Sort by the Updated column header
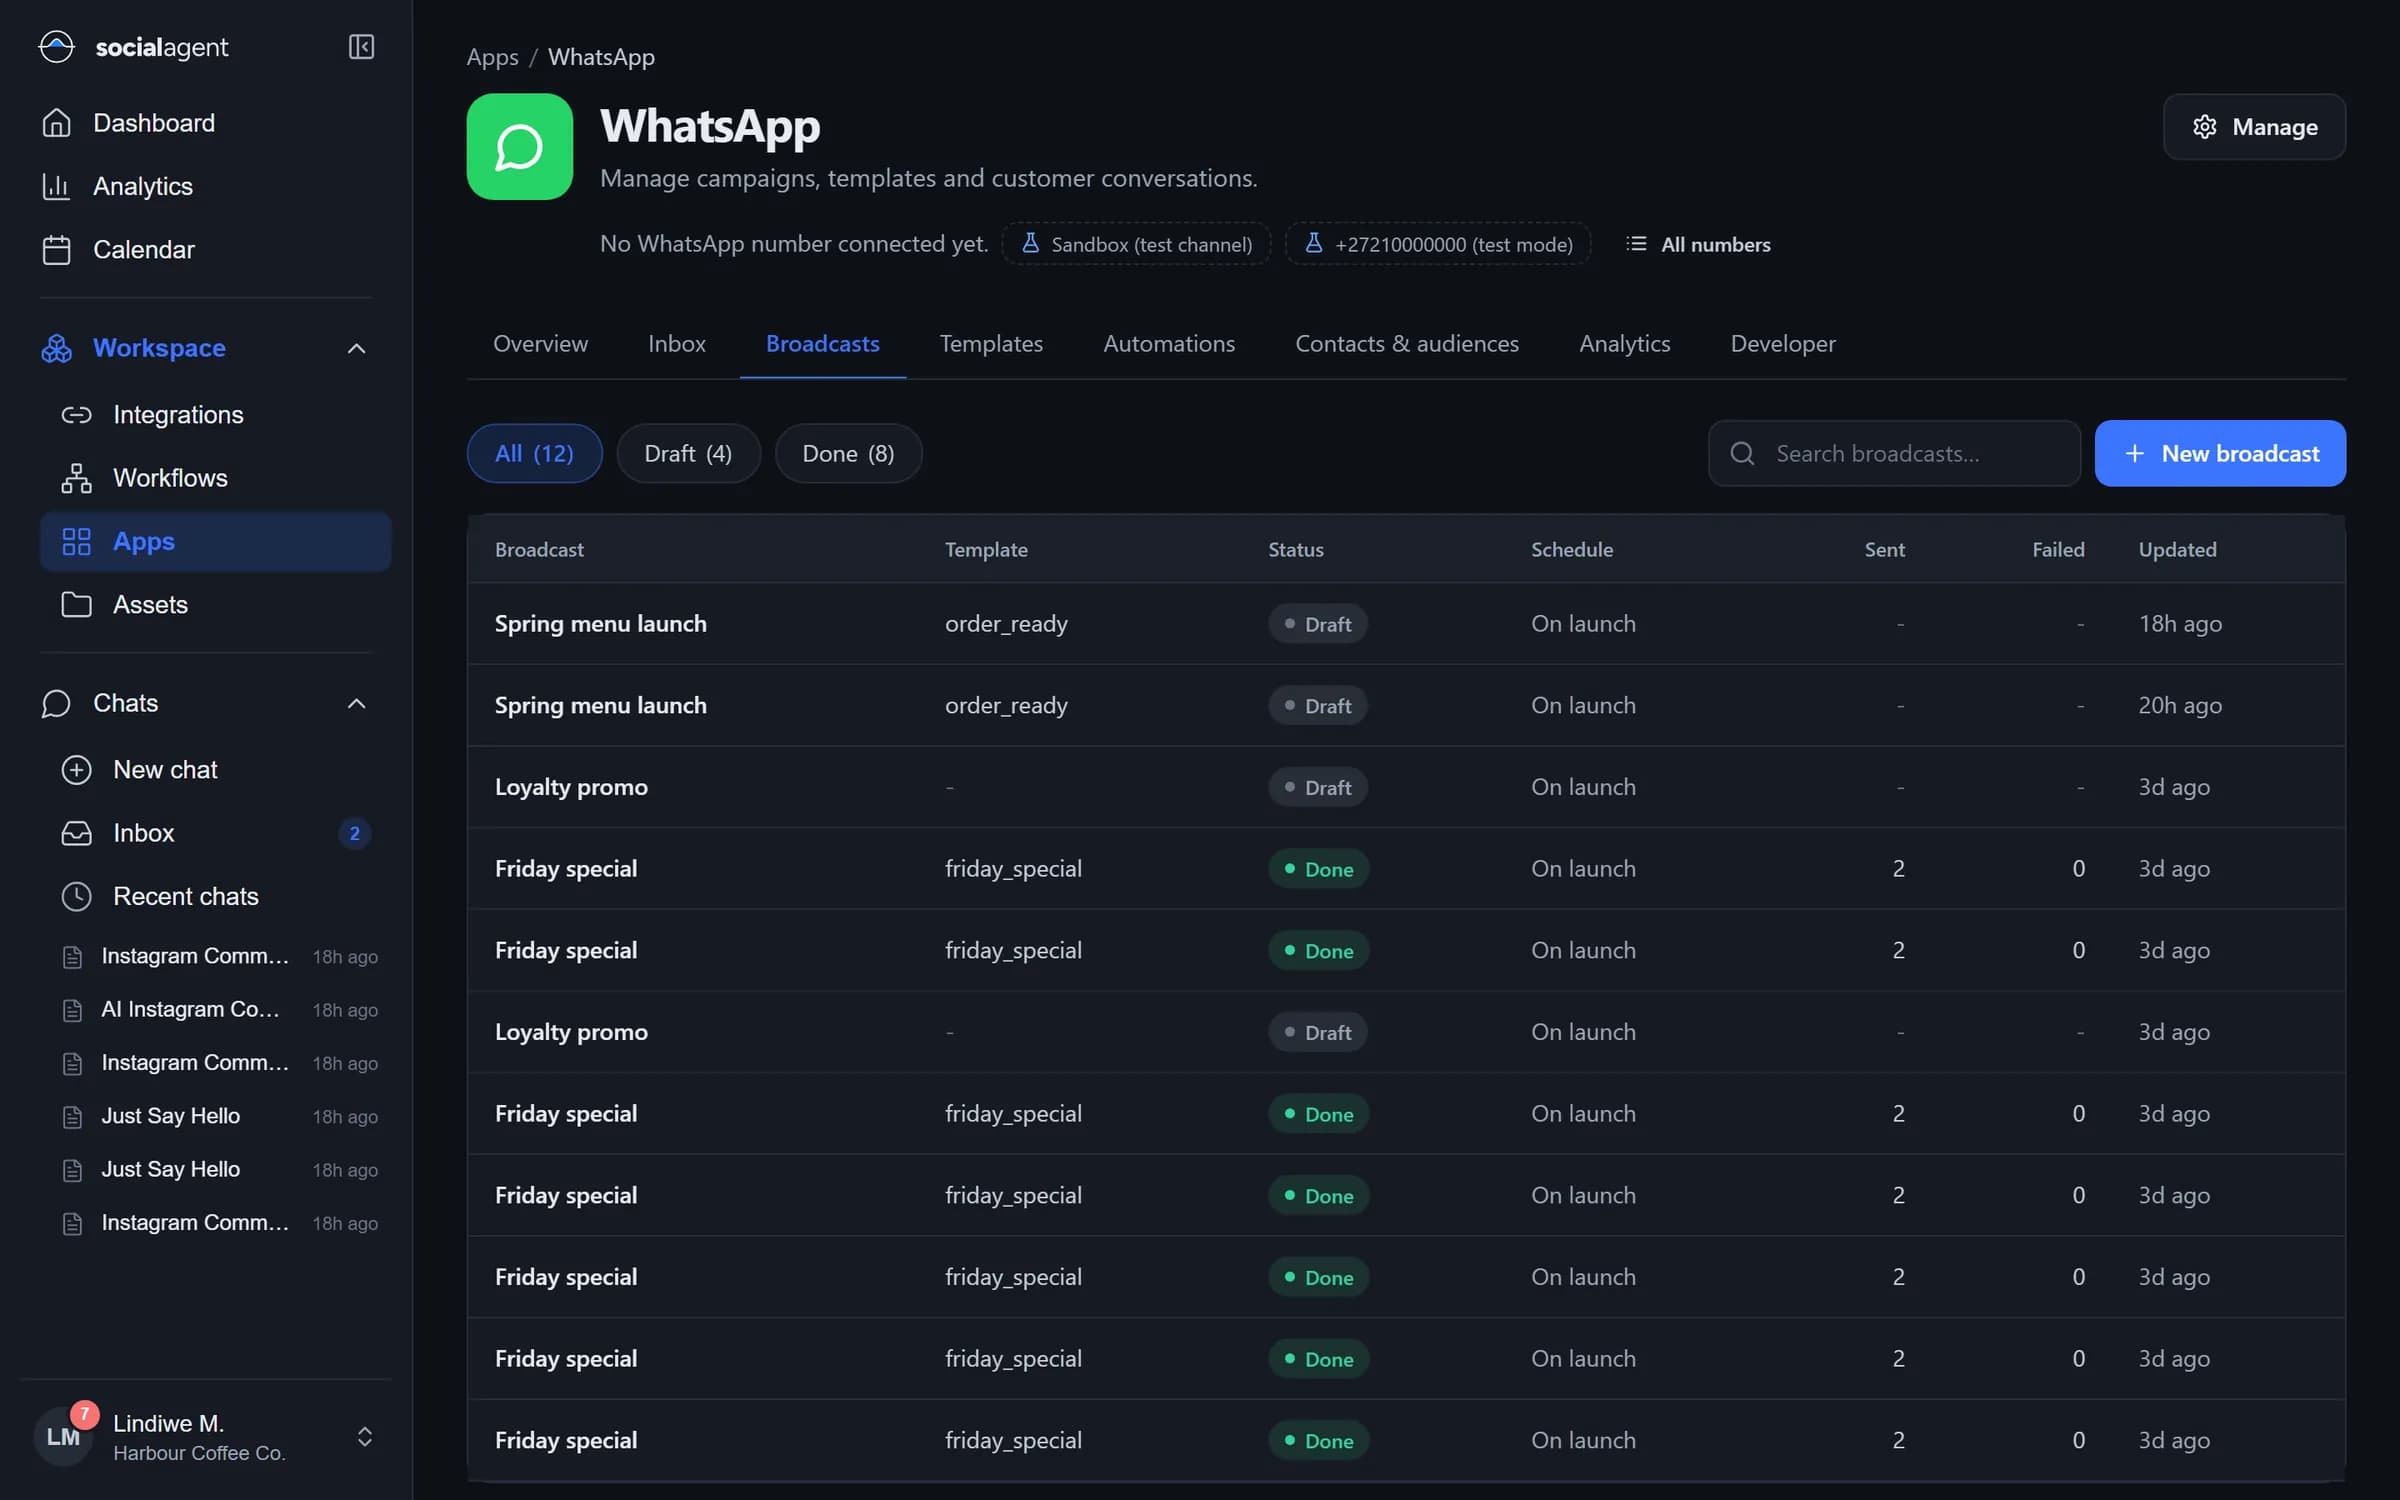This screenshot has height=1500, width=2400. [2177, 549]
